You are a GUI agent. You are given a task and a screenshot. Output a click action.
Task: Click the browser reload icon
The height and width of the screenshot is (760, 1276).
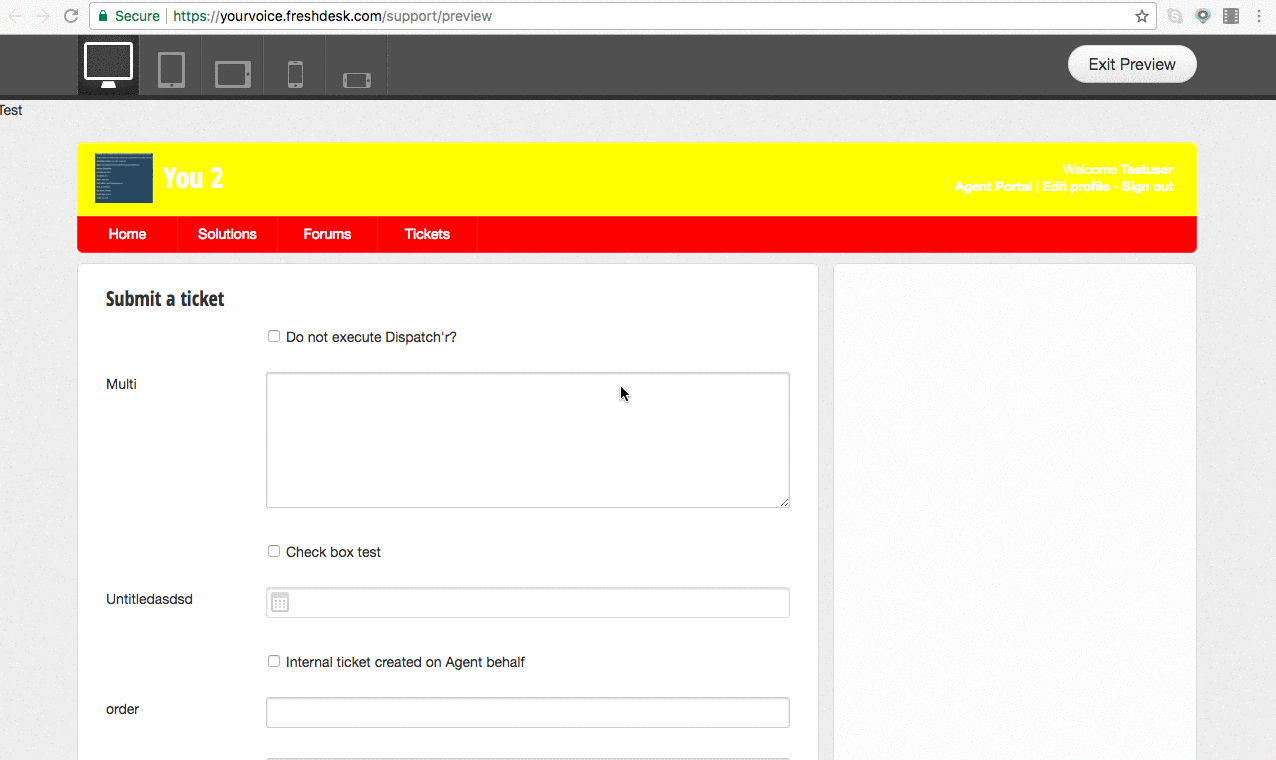(70, 16)
